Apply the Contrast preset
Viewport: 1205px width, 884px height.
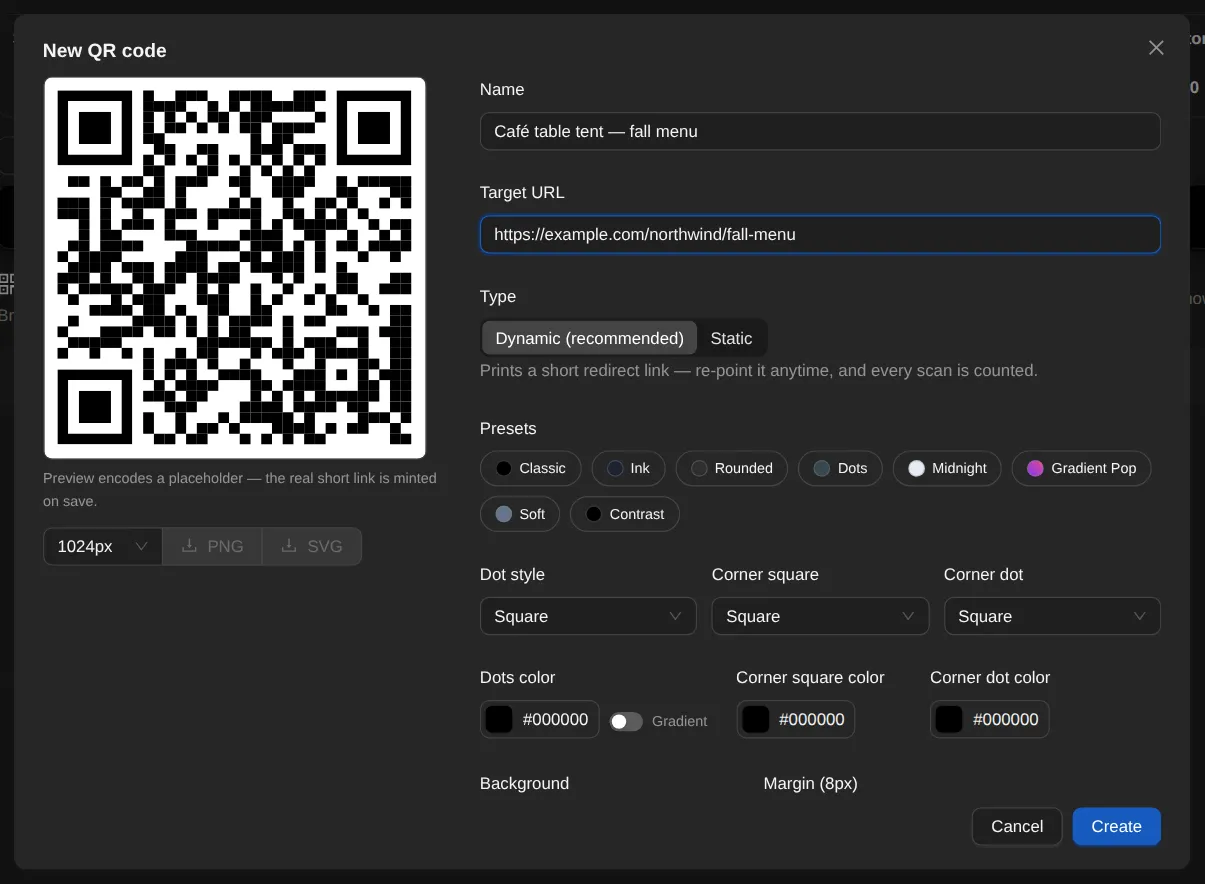click(625, 514)
